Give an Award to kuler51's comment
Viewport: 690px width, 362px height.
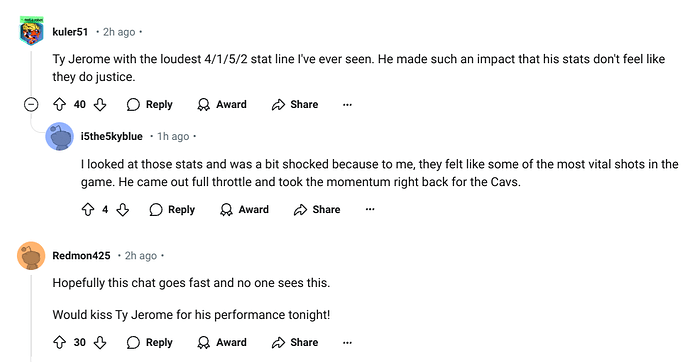coord(222,105)
